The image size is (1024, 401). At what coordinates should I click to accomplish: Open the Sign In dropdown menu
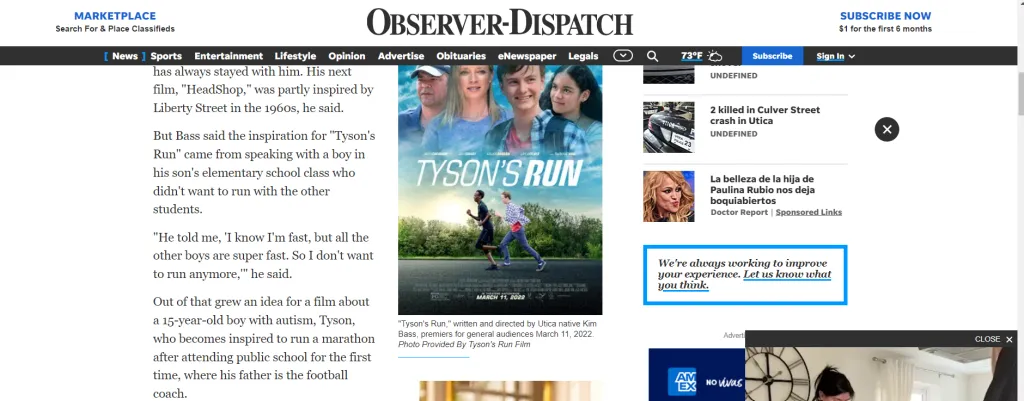[x=835, y=56]
